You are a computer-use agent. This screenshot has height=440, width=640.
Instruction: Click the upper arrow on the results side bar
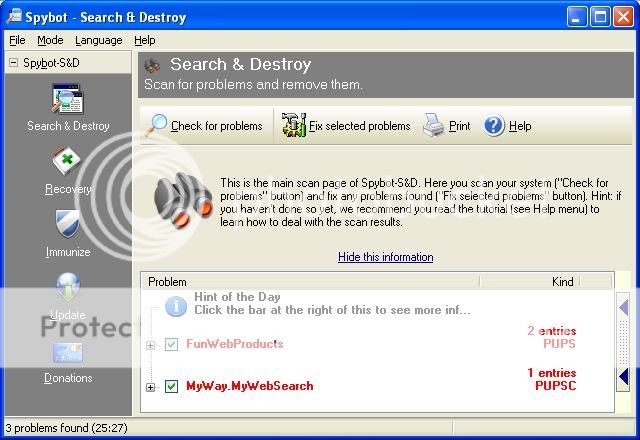point(623,307)
